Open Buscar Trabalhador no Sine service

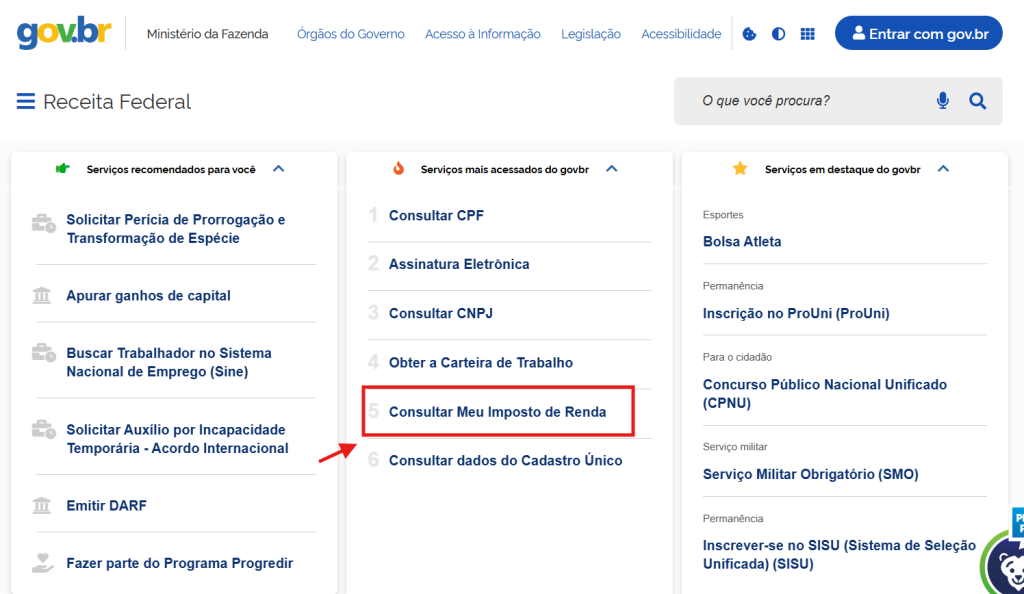(x=169, y=362)
